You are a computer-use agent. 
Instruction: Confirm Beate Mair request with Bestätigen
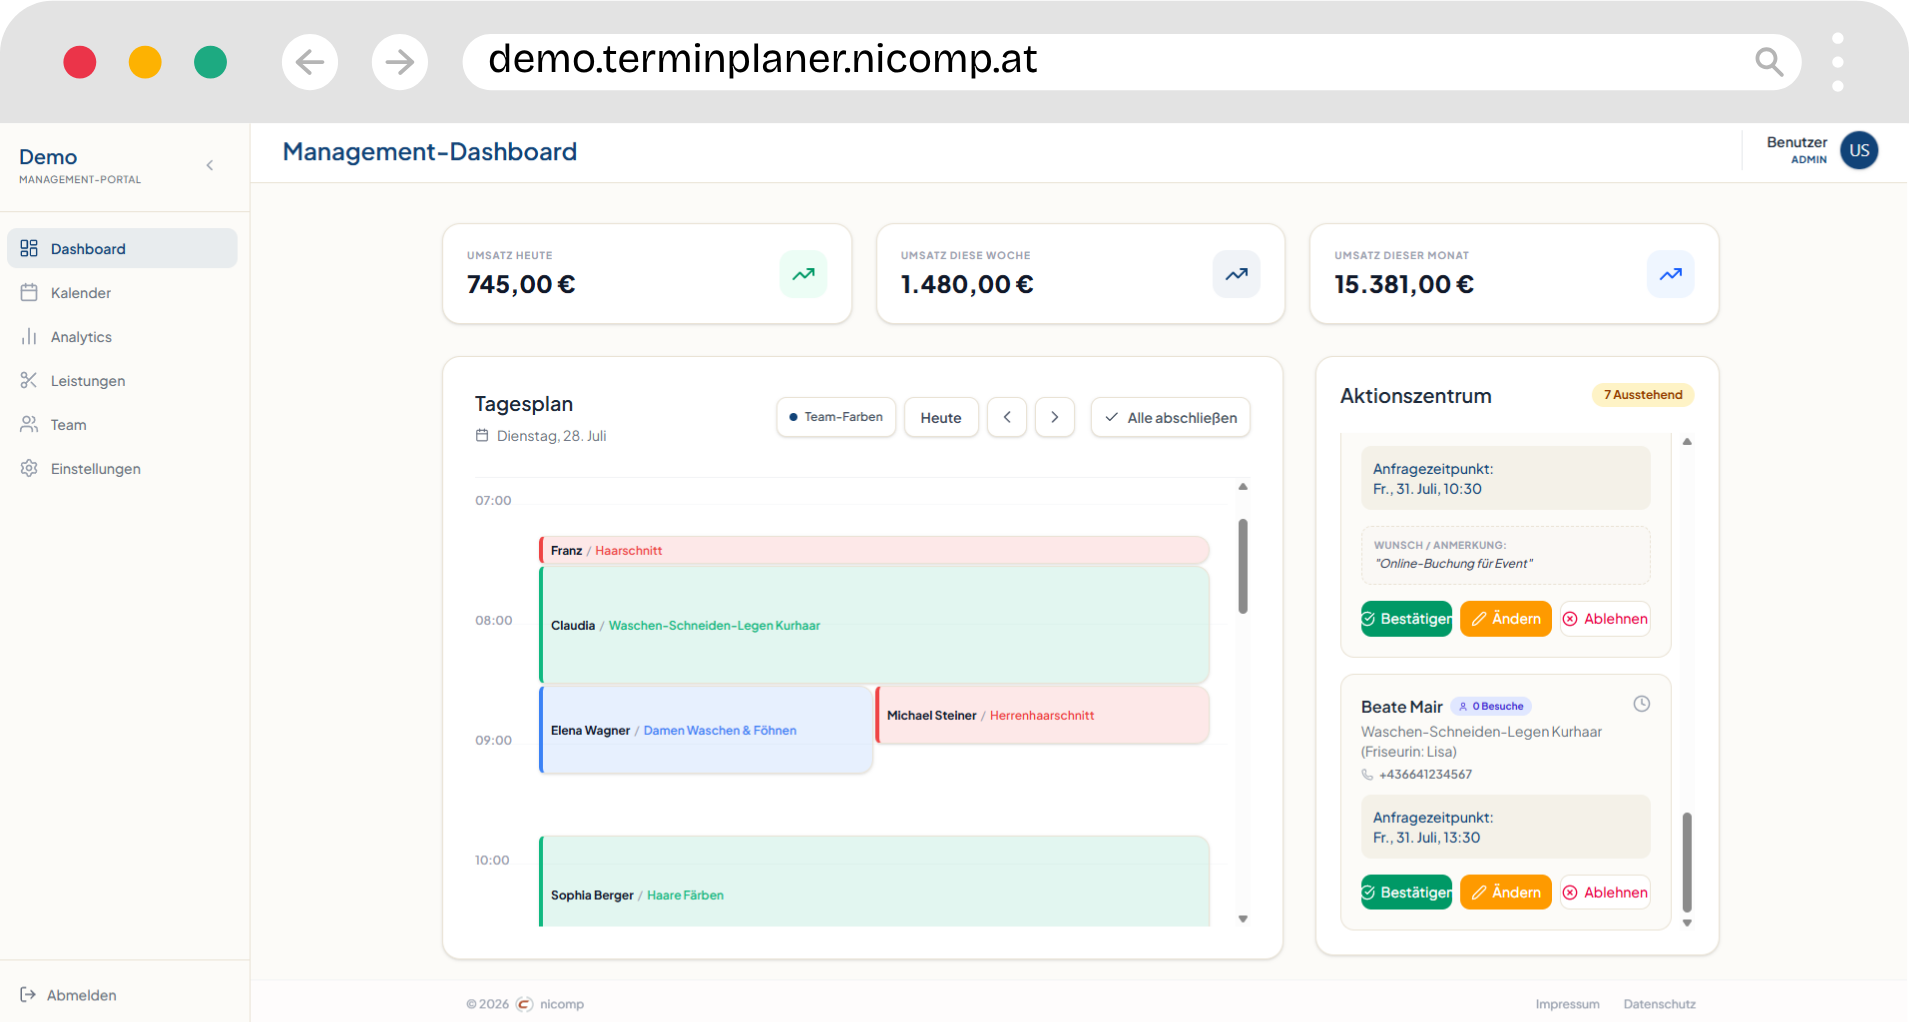[1406, 892]
